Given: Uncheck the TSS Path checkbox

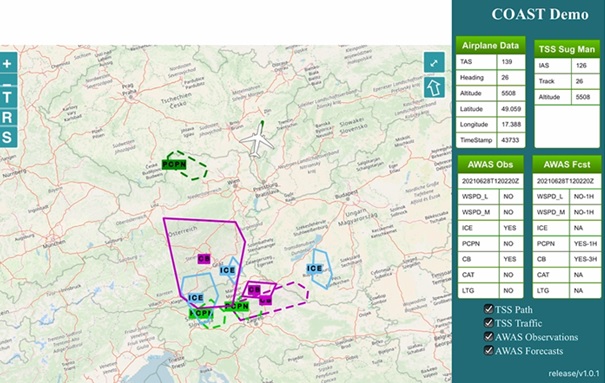Looking at the screenshot, I should click(489, 309).
